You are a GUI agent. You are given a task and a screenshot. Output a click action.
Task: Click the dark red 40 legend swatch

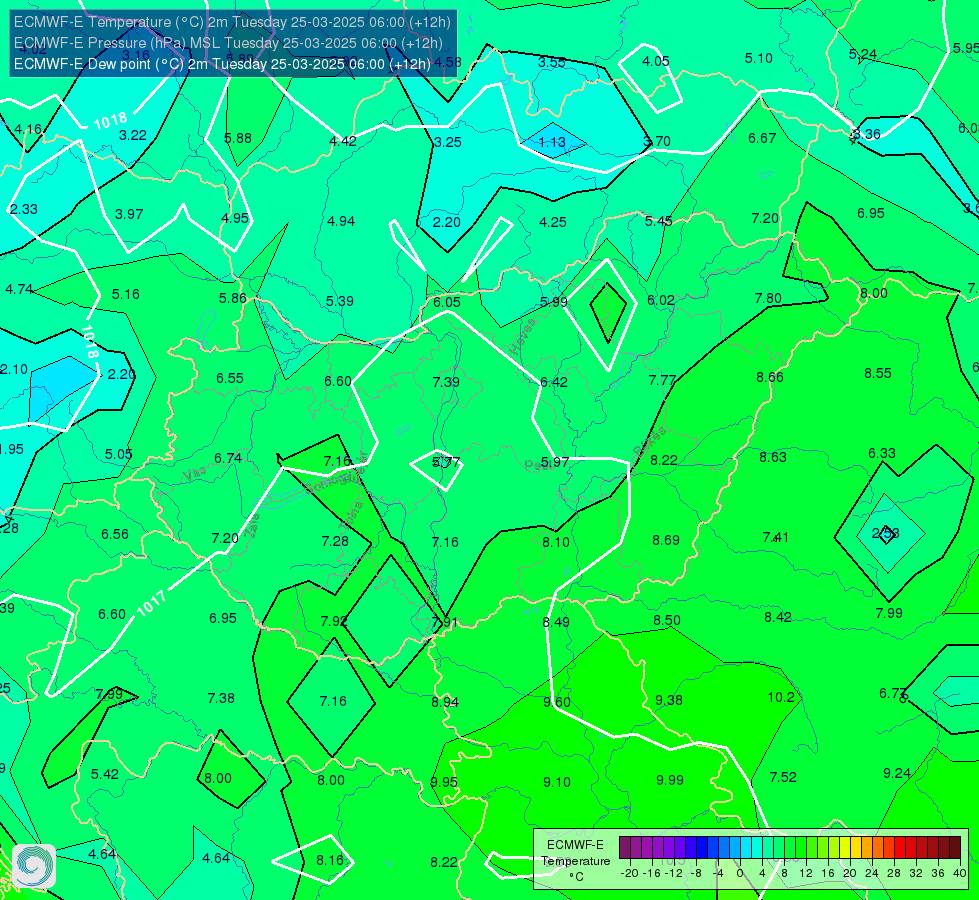pyautogui.click(x=955, y=848)
